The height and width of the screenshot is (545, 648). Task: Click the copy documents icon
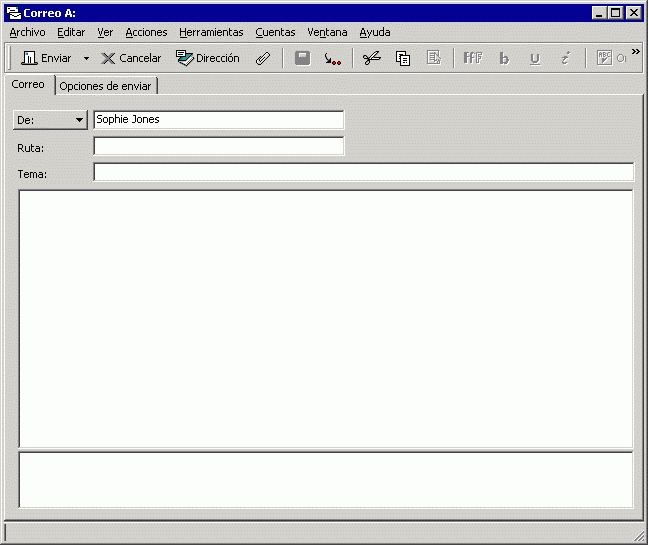pyautogui.click(x=403, y=58)
